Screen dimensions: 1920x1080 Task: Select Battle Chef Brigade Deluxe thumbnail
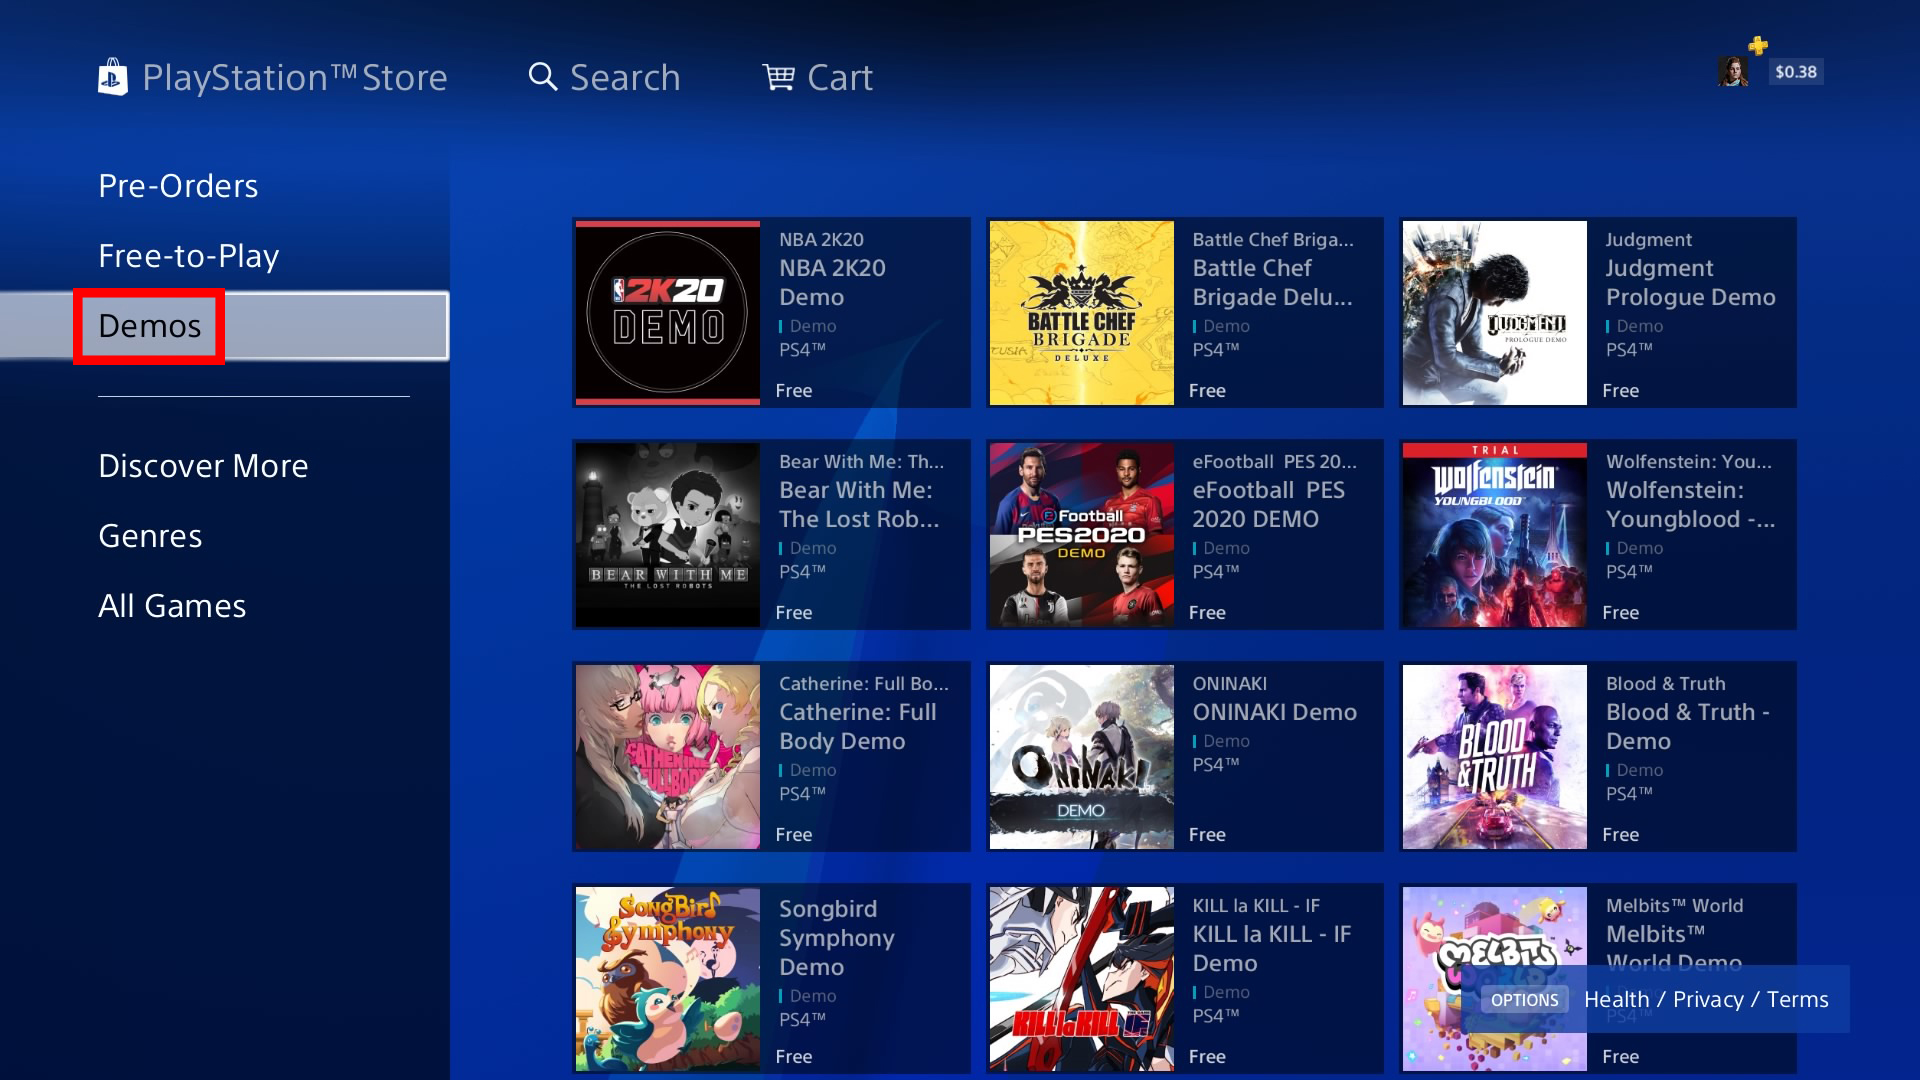1080,313
